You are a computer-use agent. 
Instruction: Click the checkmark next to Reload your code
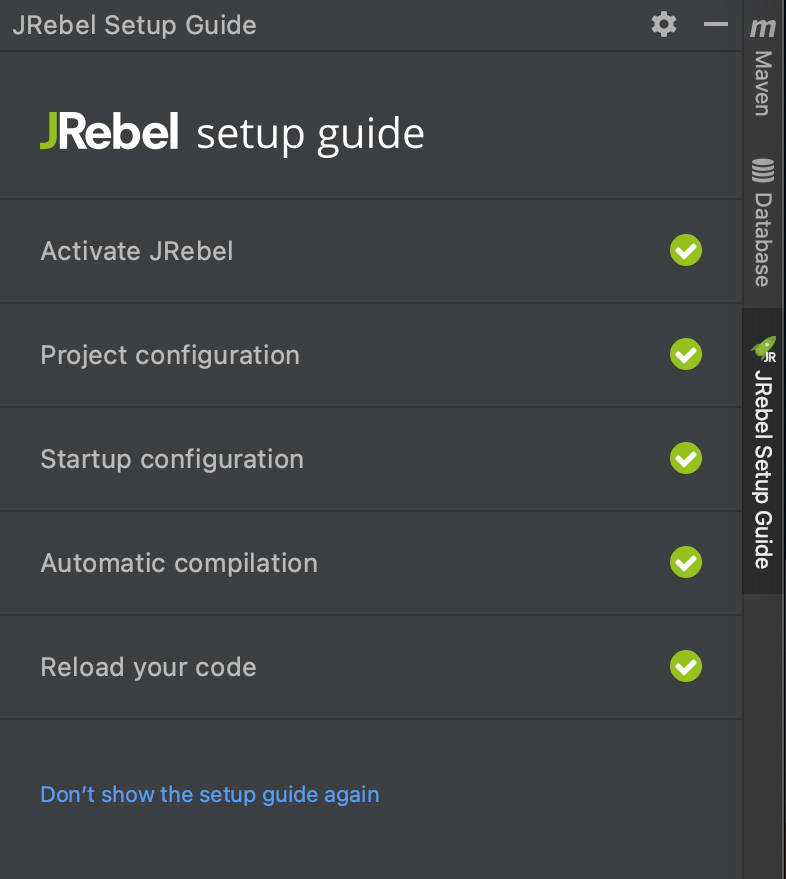pyautogui.click(x=686, y=666)
